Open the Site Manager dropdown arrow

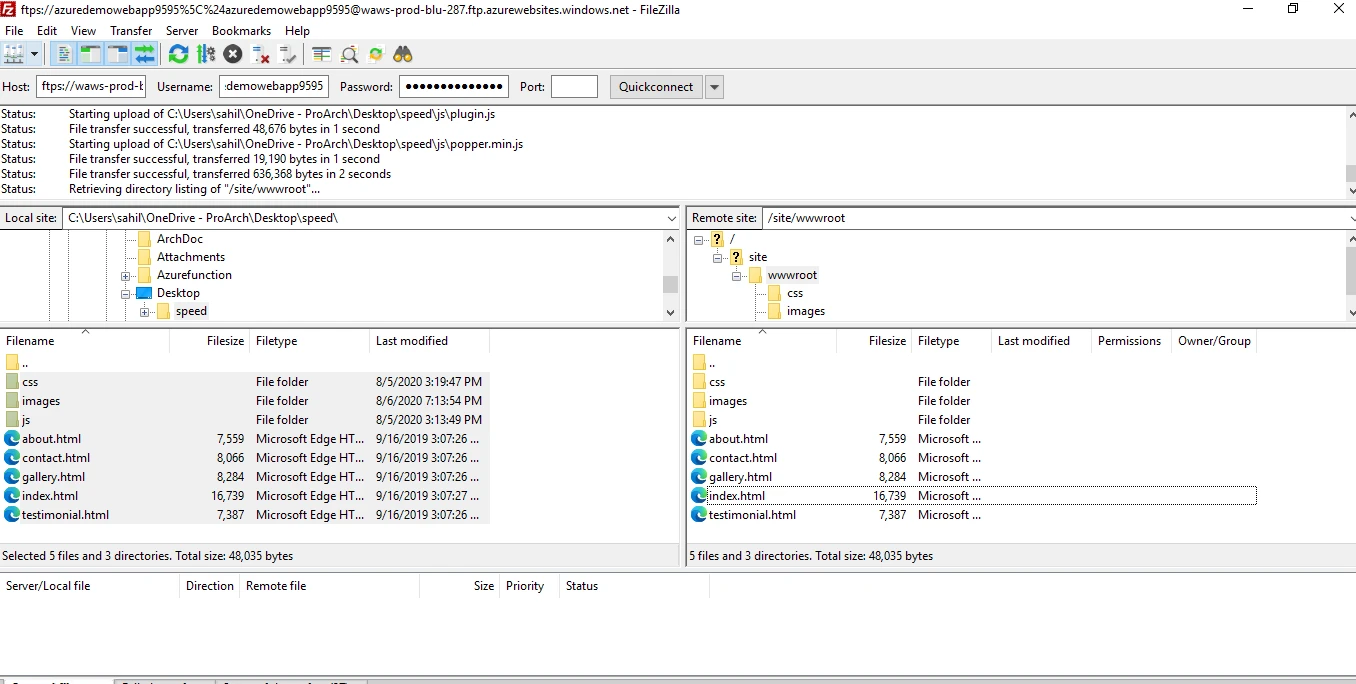[x=34, y=54]
